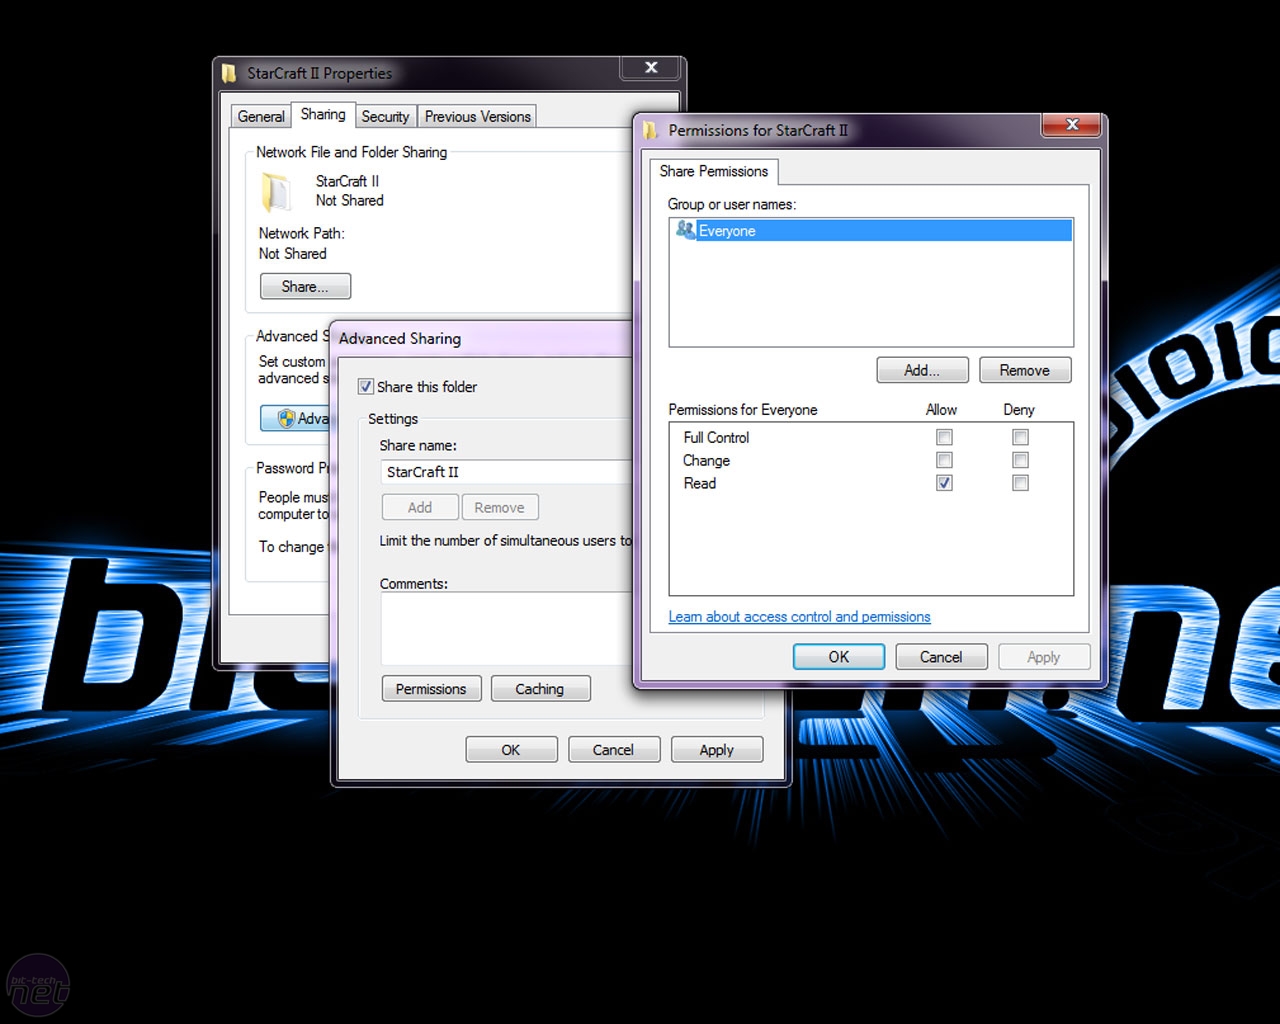
Task: Open the Advanced Sharing shield button
Action: pos(296,418)
